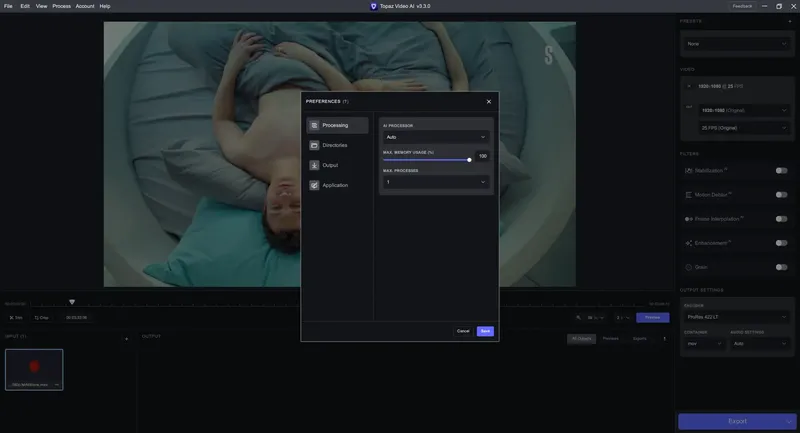Open the Process menu
This screenshot has width=800, height=433.
point(61,6)
